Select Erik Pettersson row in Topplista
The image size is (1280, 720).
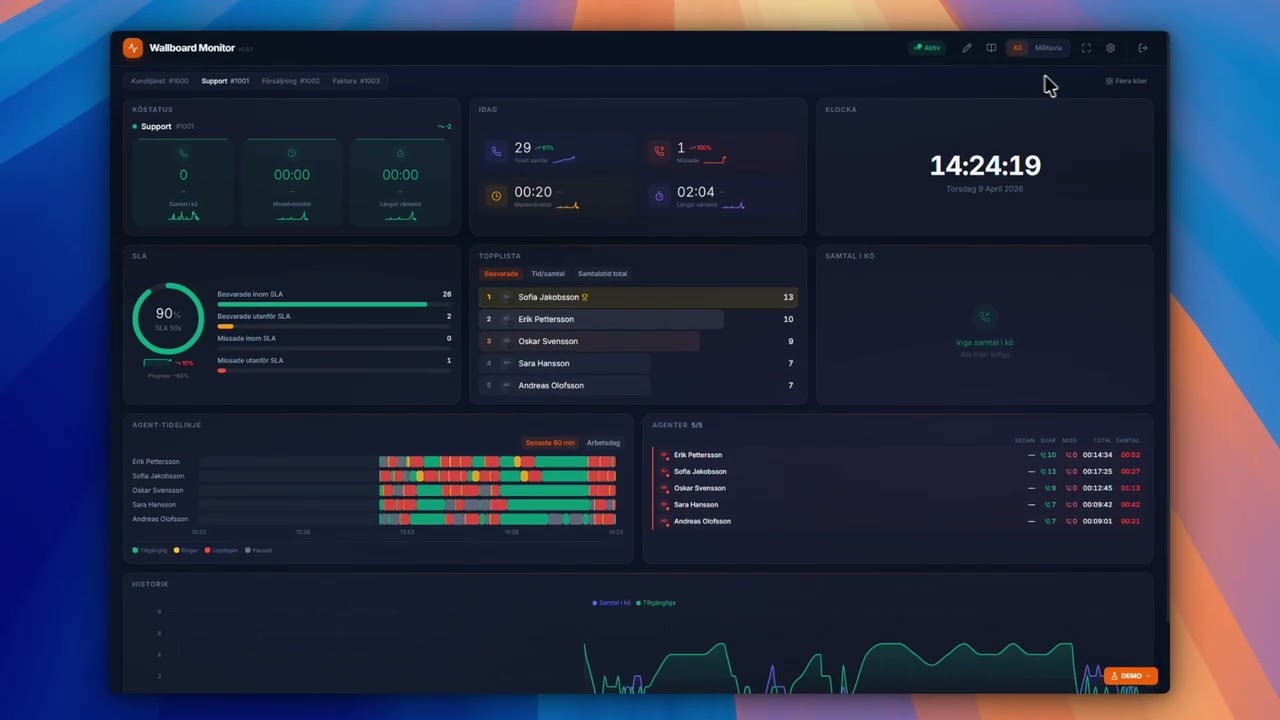(x=638, y=319)
